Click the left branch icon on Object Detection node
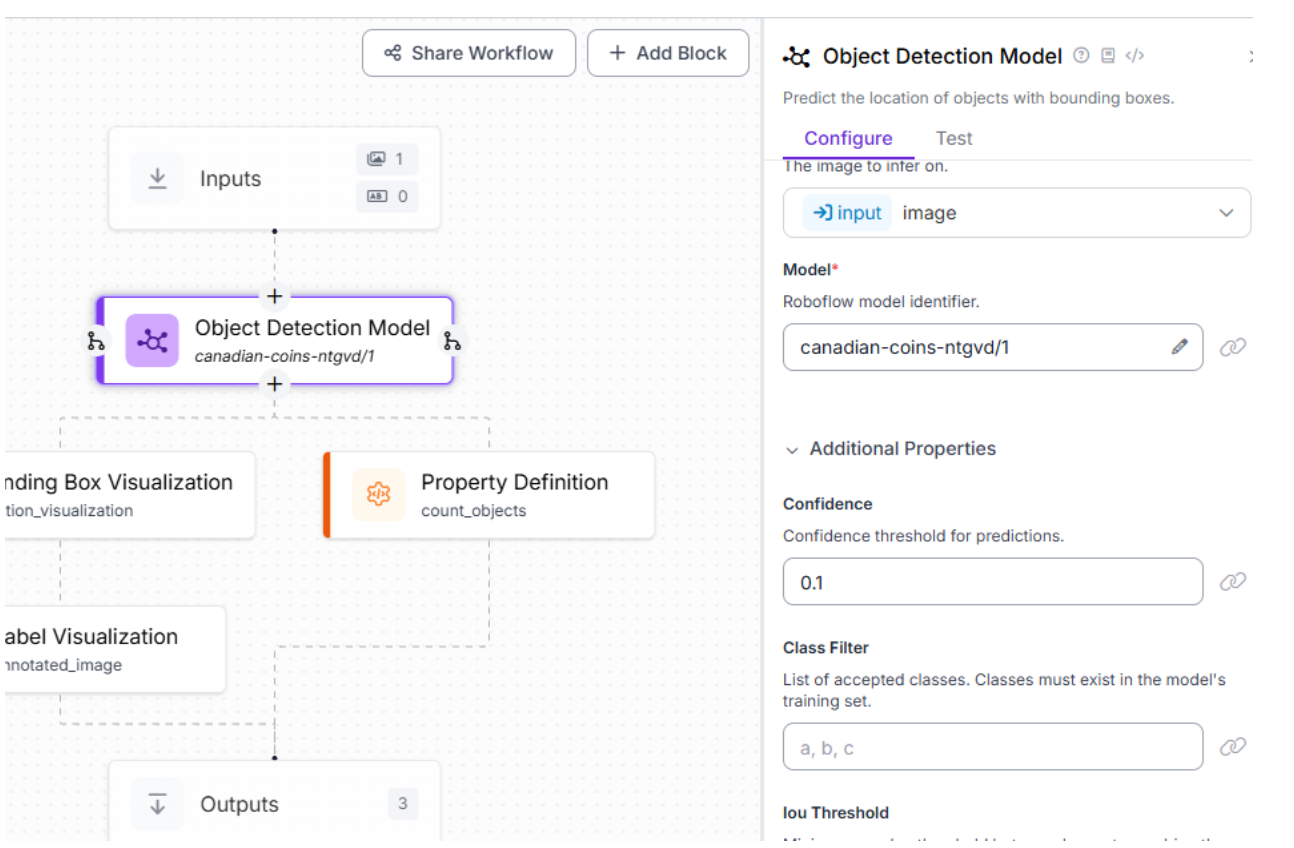 [96, 341]
